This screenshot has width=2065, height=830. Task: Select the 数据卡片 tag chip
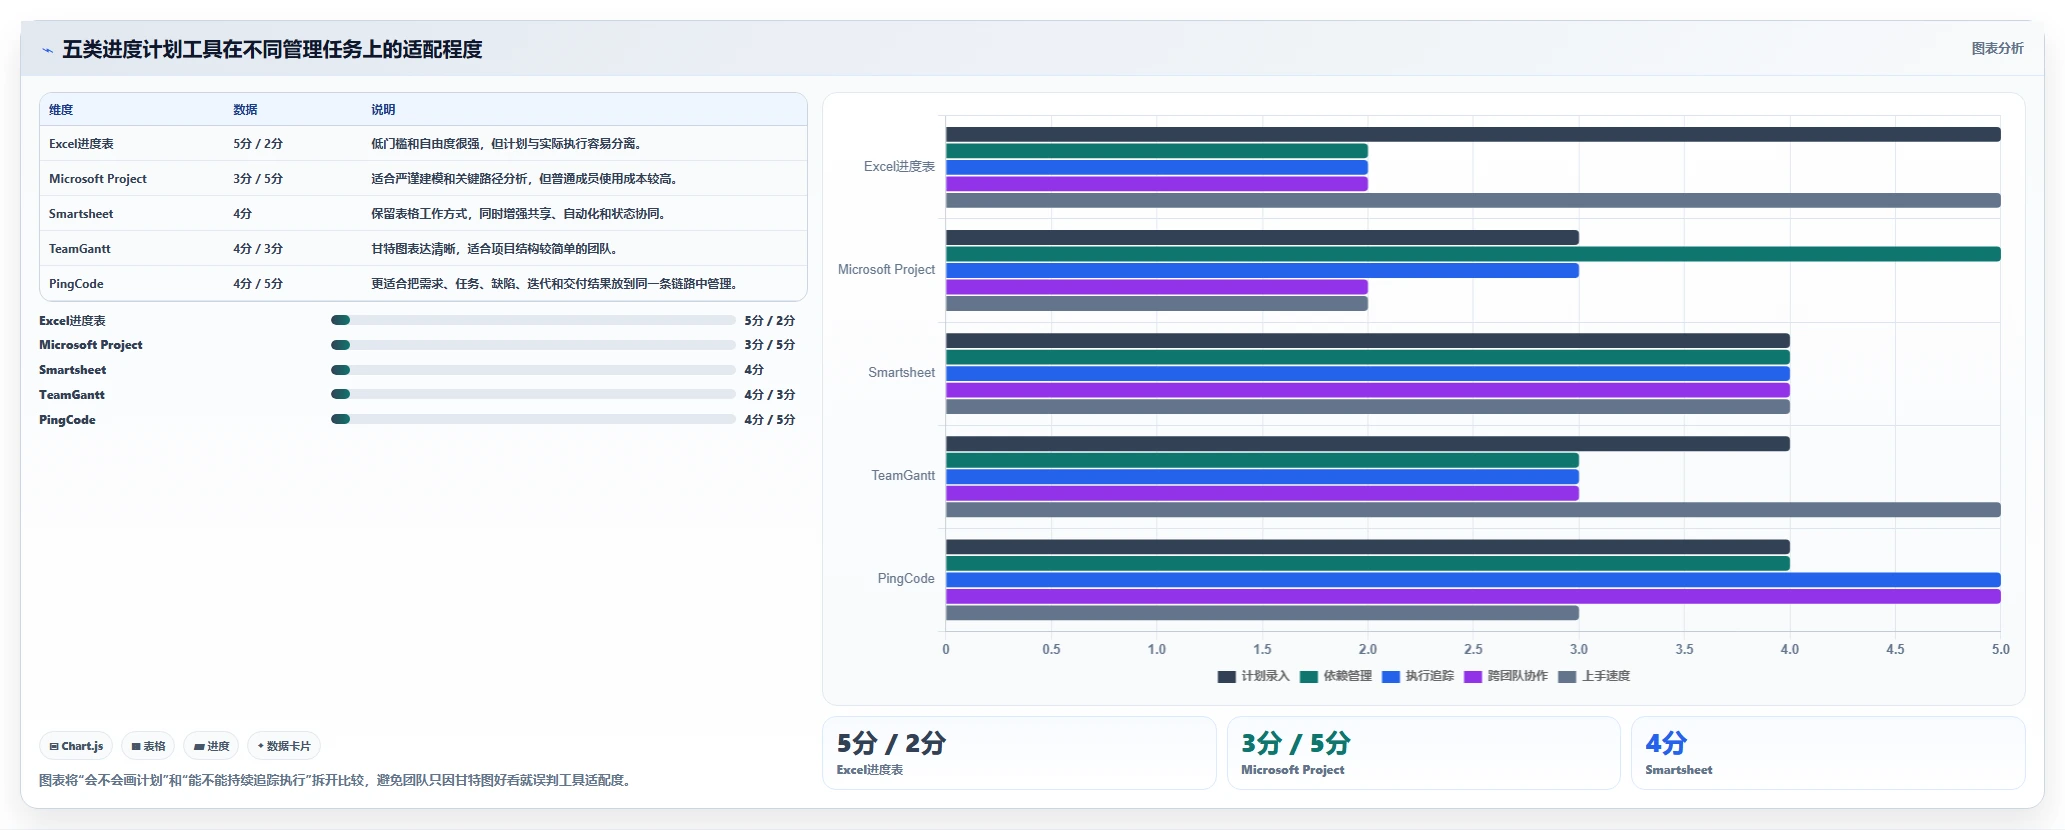(x=284, y=746)
